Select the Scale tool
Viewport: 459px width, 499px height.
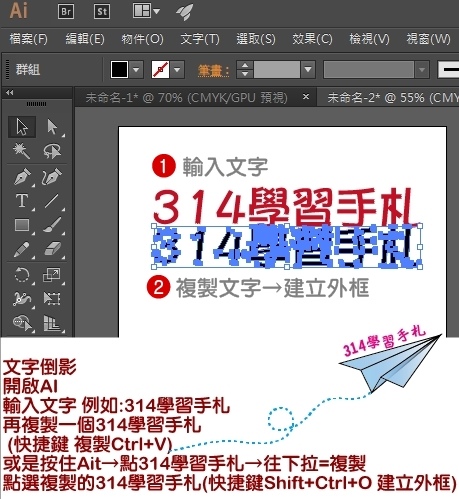tap(52, 275)
